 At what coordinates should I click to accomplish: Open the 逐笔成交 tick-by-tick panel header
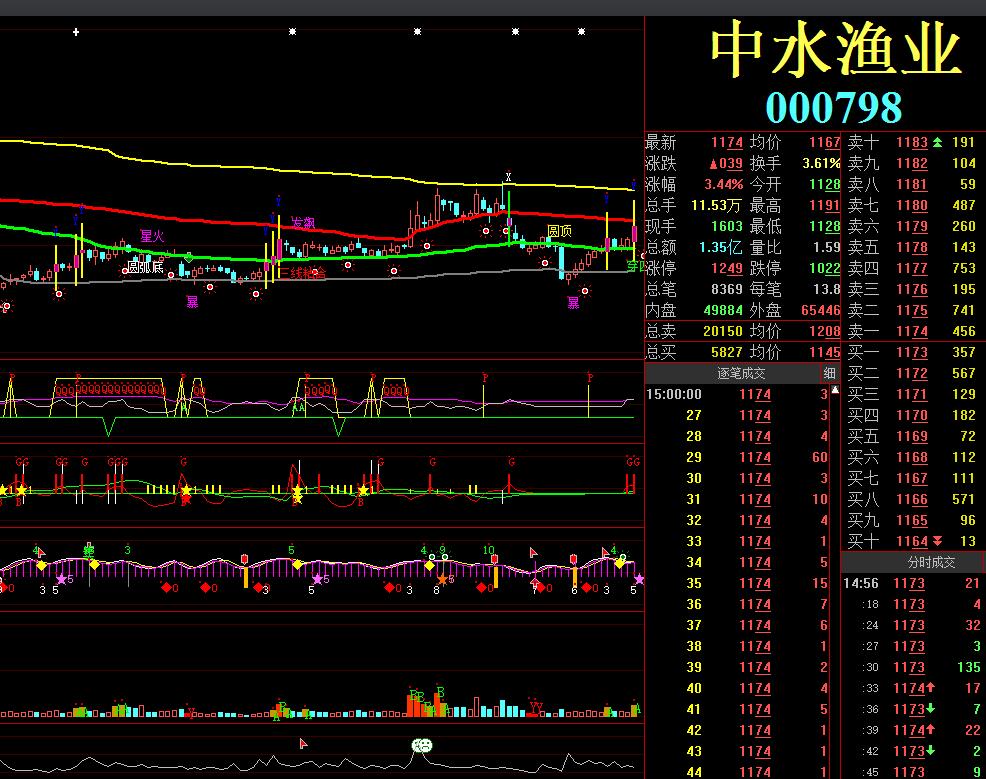[x=741, y=373]
